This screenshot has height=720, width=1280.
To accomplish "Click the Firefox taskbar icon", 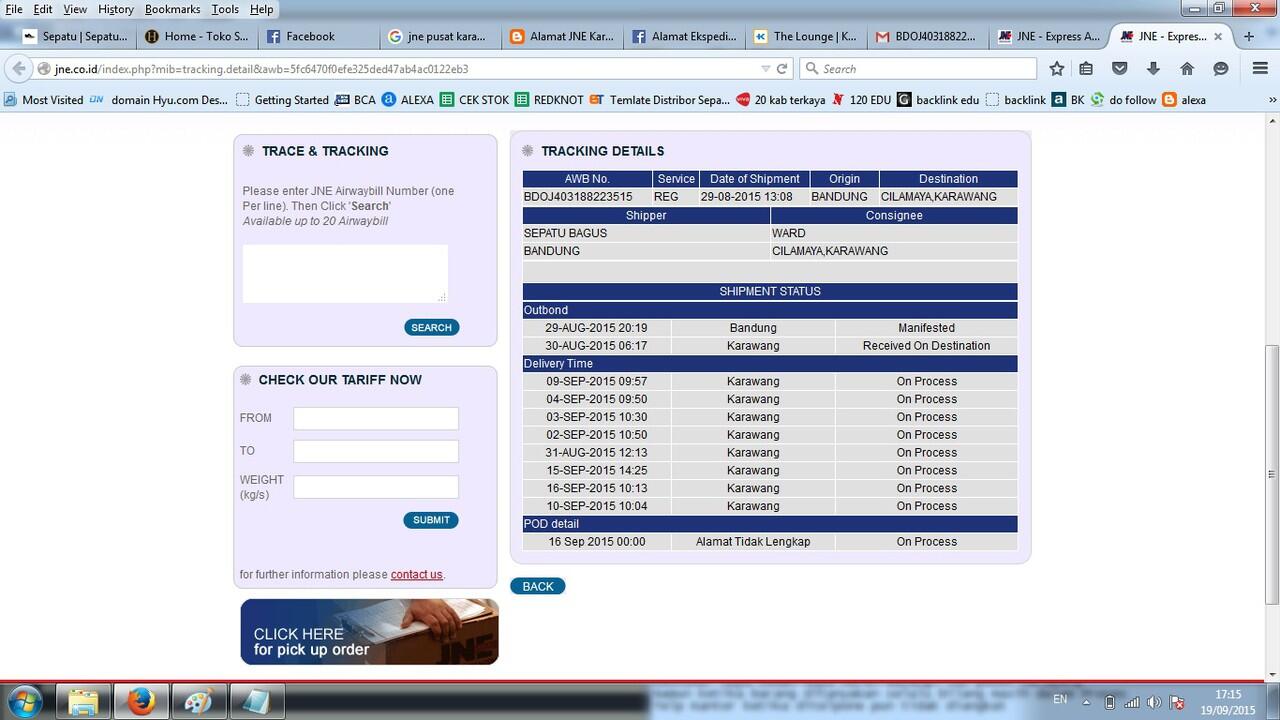I will 141,702.
